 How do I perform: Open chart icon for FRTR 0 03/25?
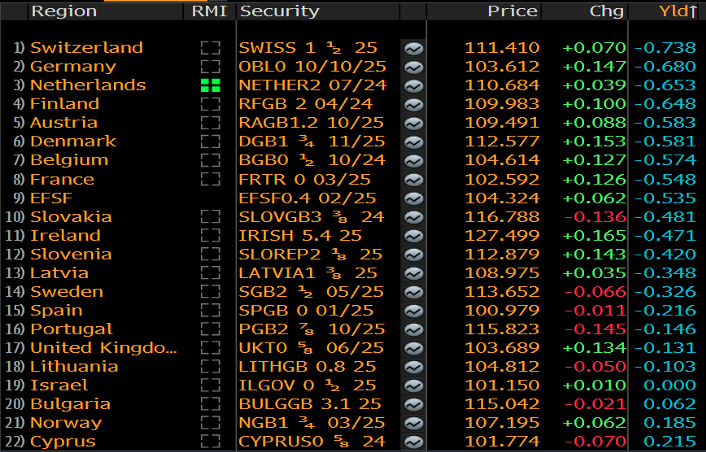tap(413, 180)
